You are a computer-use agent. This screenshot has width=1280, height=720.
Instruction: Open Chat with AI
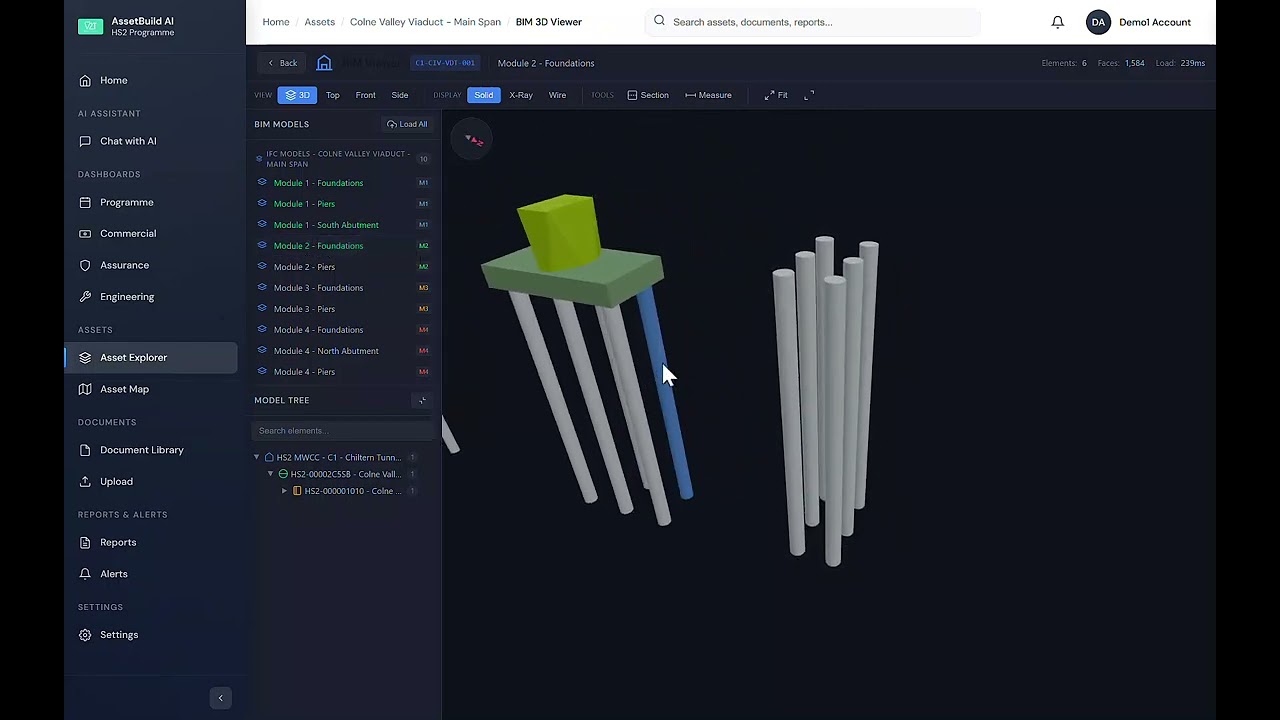[x=151, y=141]
